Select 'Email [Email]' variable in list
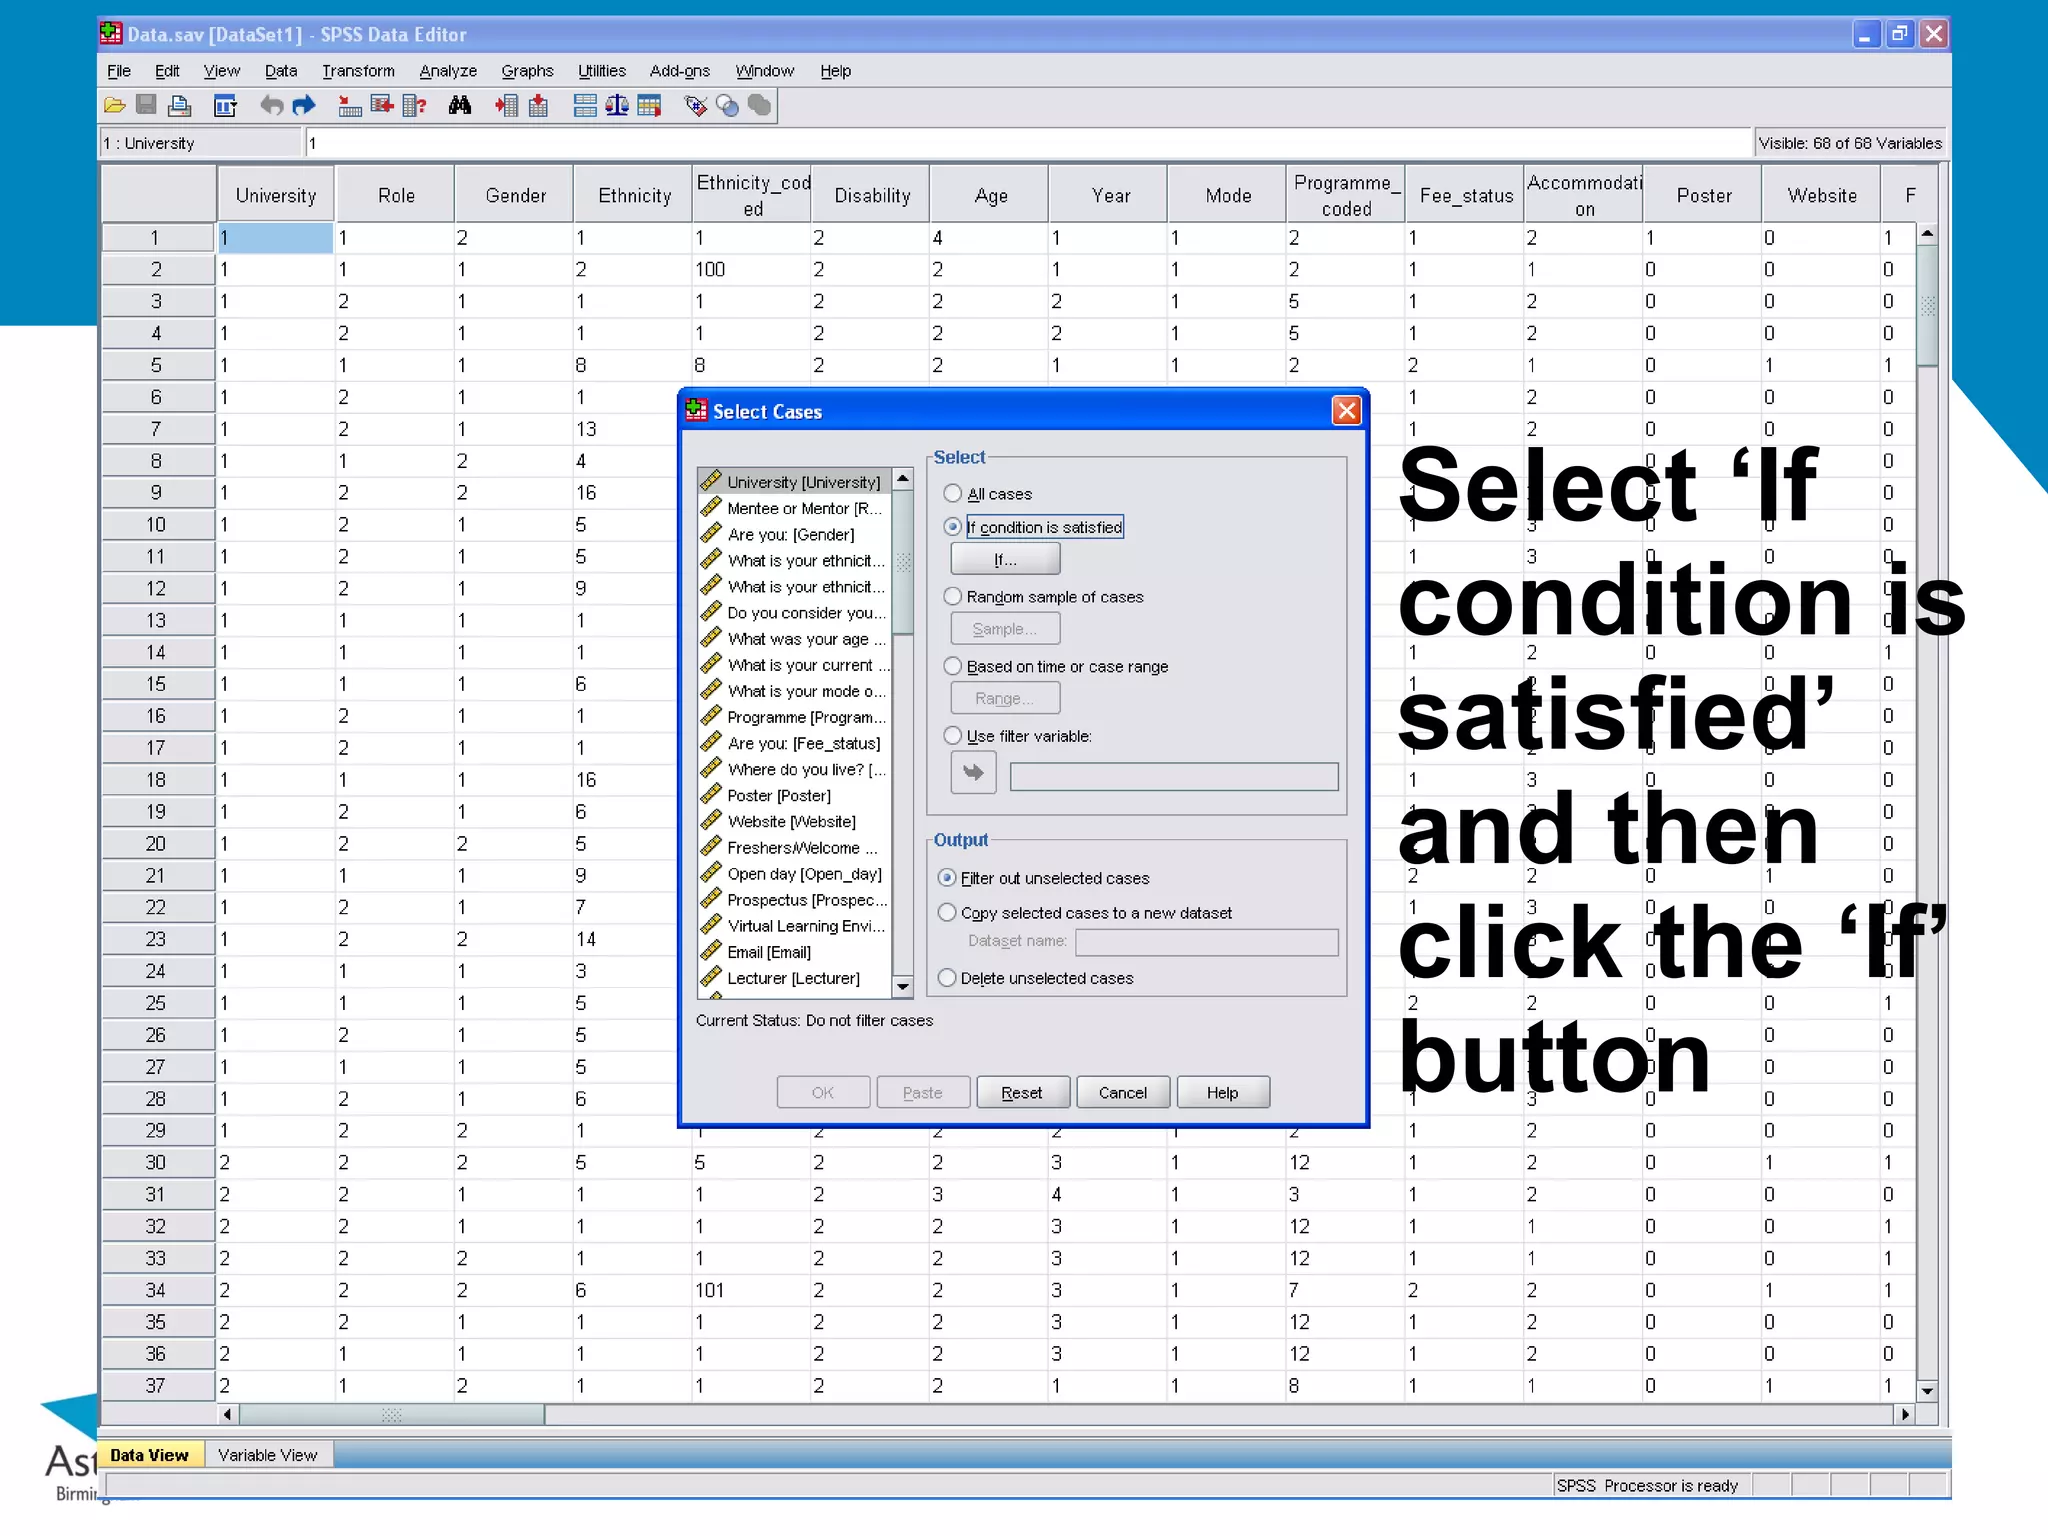Screen dimensions: 2048x1536 769,952
